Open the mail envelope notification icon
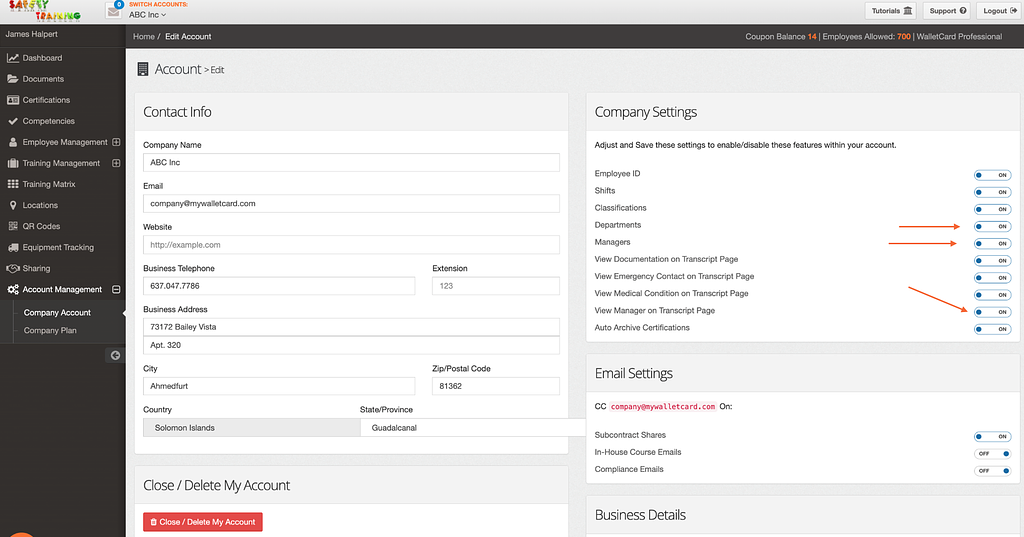 (x=114, y=11)
